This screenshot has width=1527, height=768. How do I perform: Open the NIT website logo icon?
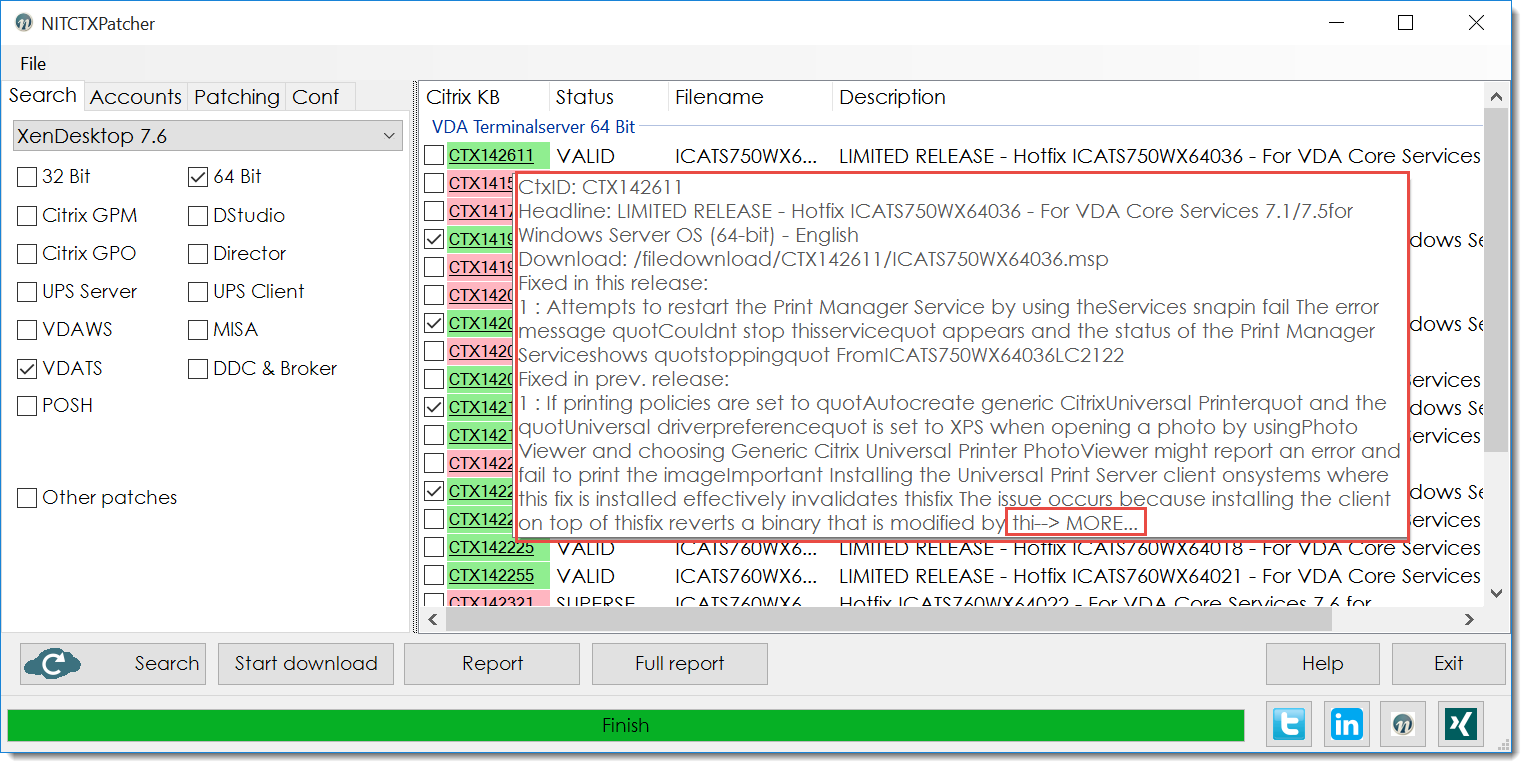click(x=1404, y=724)
